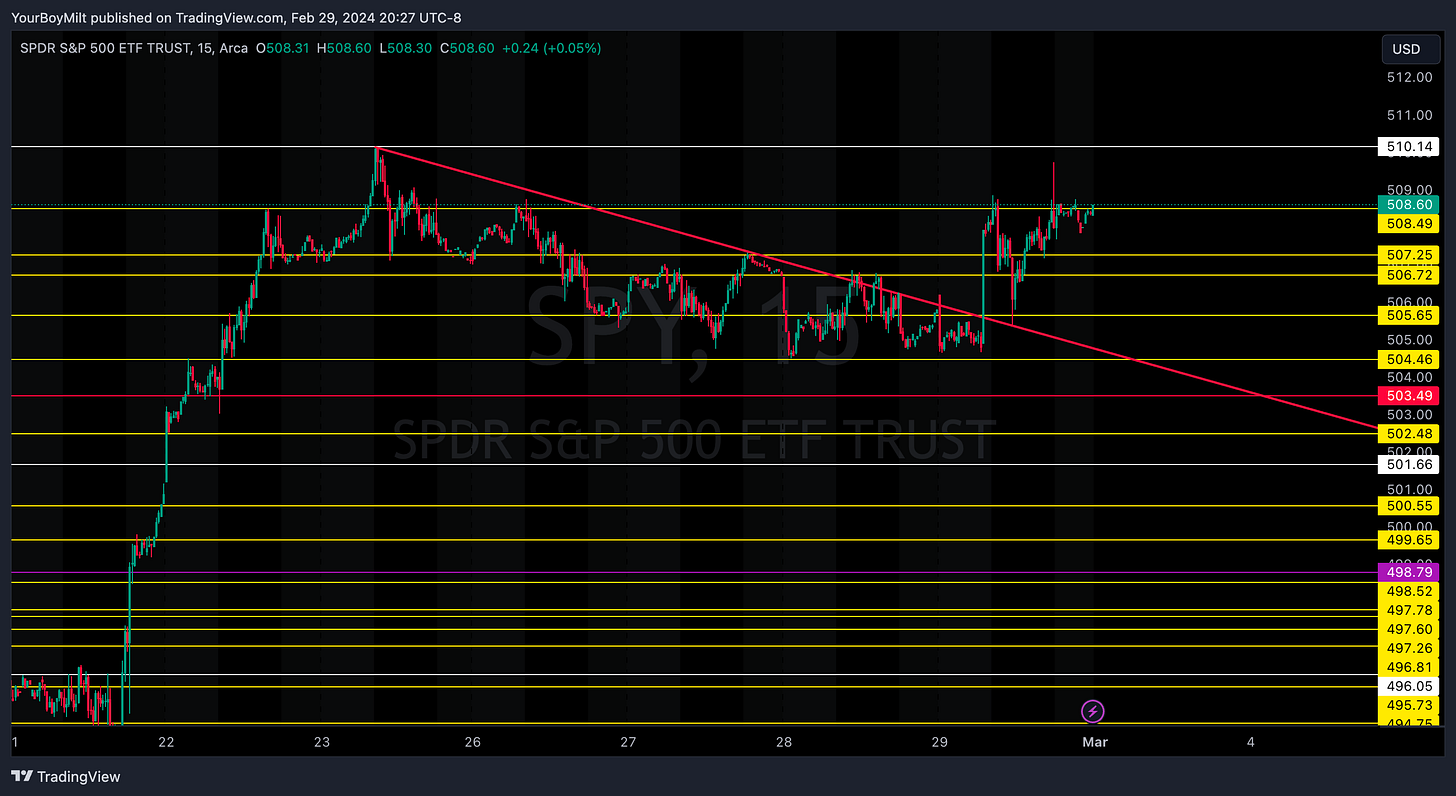Click the 512.00 price axis tick
This screenshot has width=1456, height=796.
[x=1409, y=77]
